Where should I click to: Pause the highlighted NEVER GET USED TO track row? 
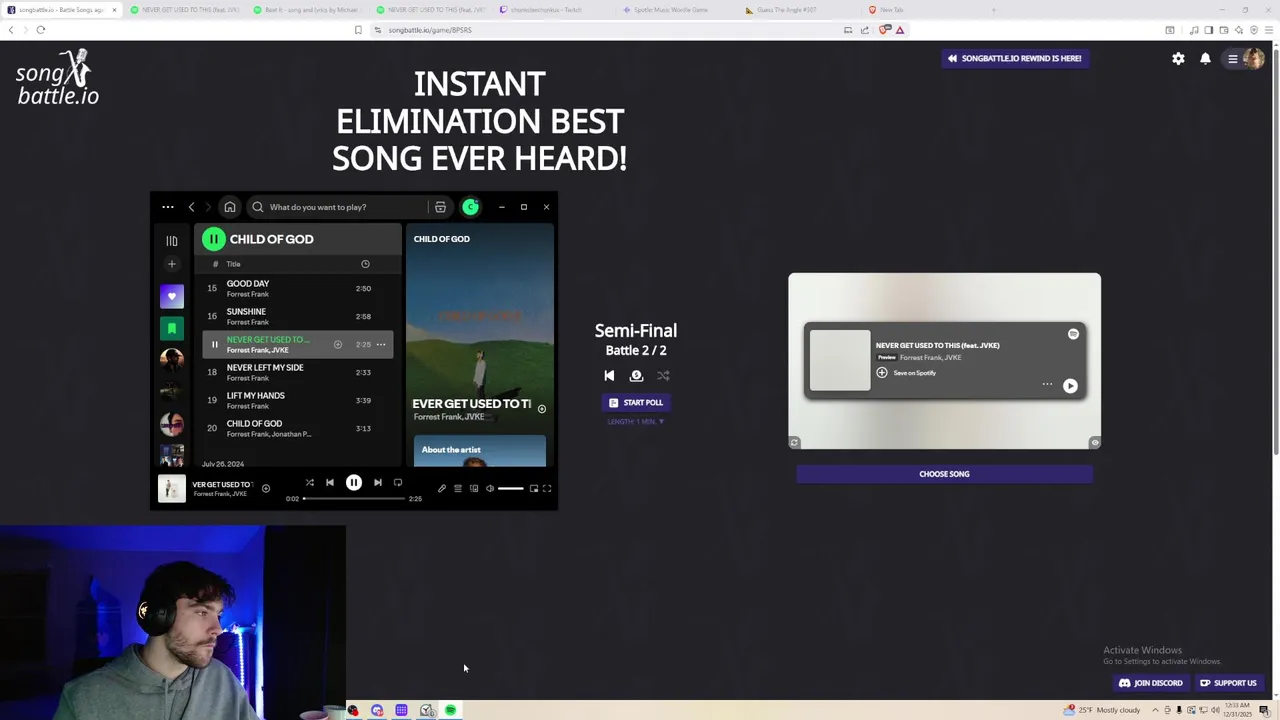[x=214, y=344]
